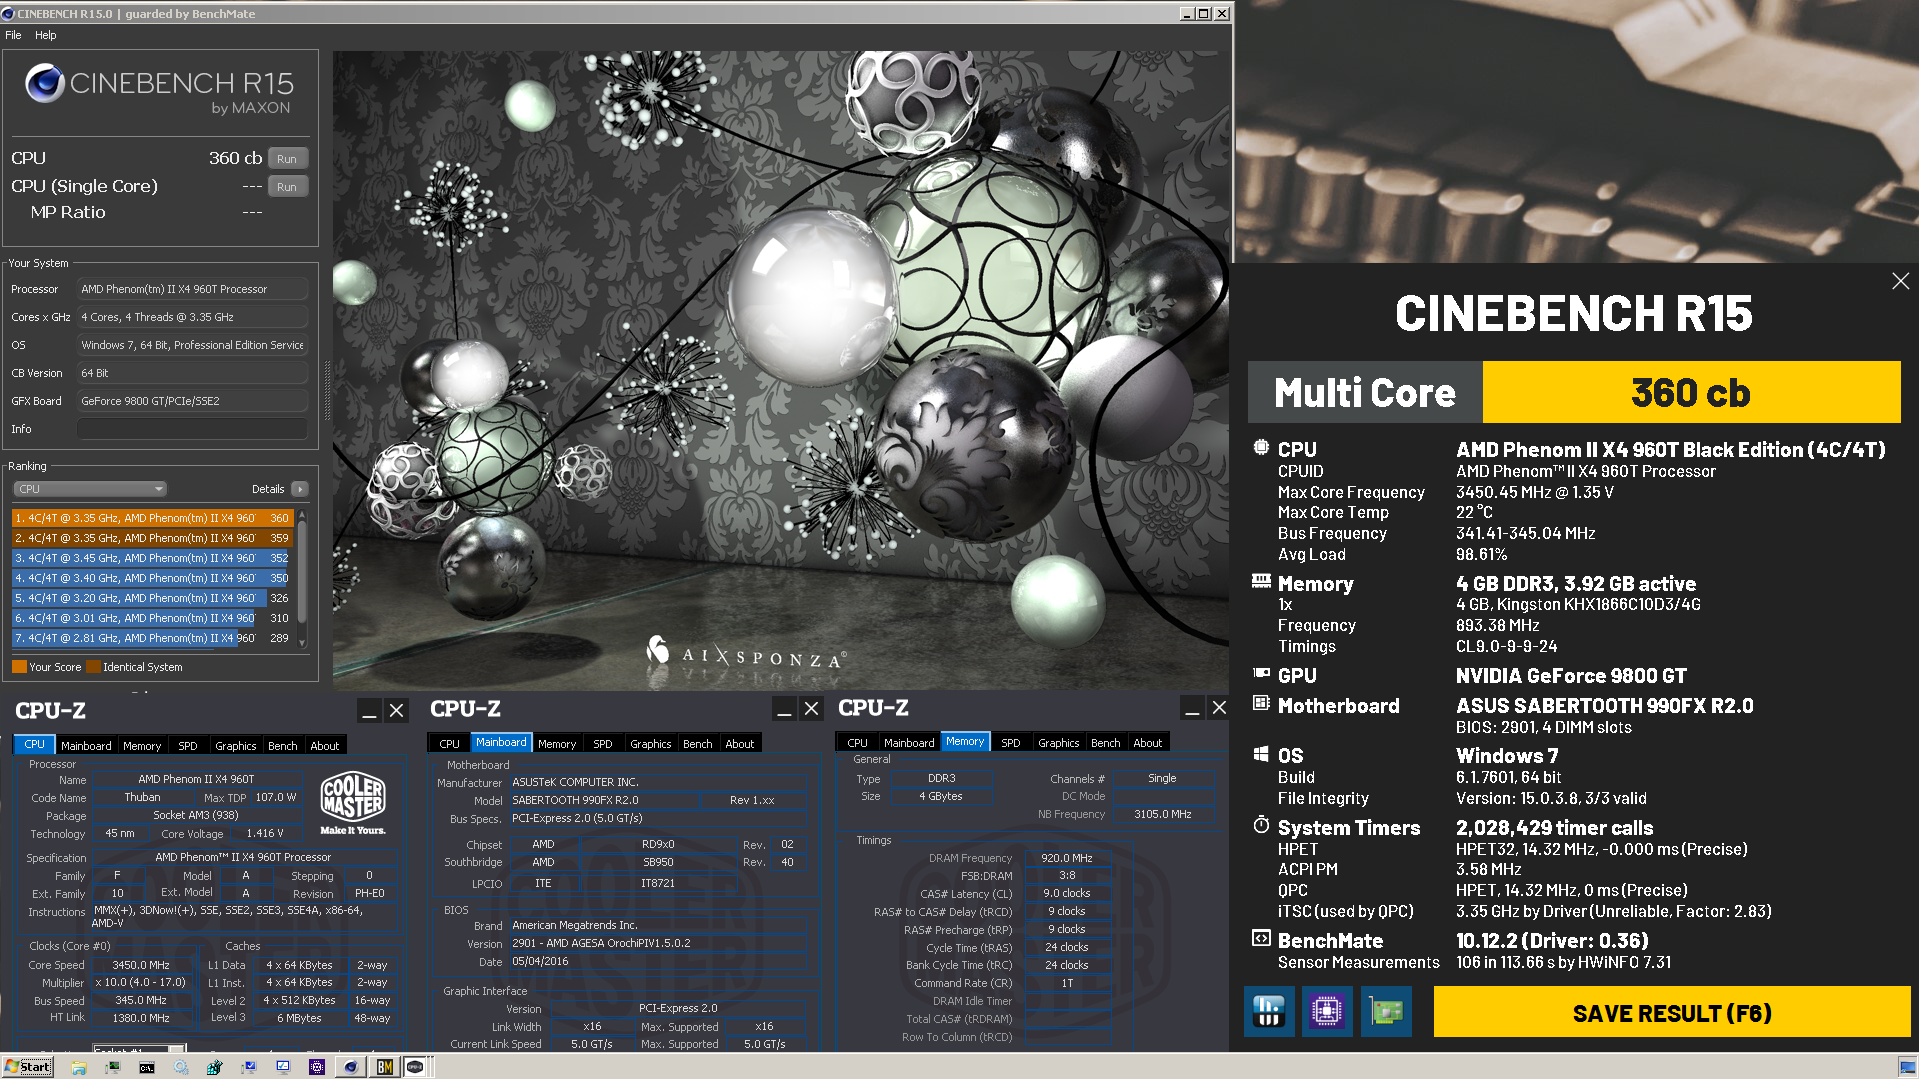Open the Help menu in Cinebench
The image size is (1919, 1079).
(46, 35)
